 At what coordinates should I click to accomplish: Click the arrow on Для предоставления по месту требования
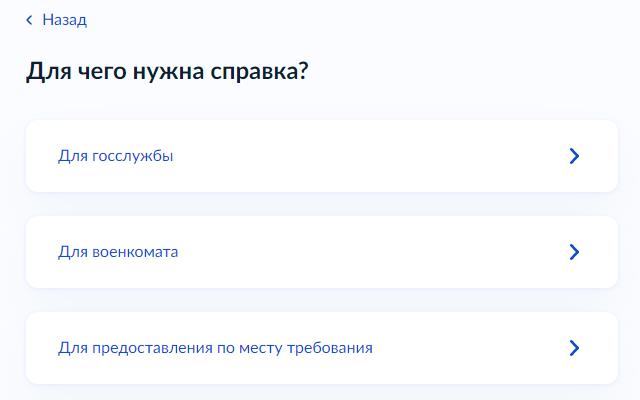point(574,348)
